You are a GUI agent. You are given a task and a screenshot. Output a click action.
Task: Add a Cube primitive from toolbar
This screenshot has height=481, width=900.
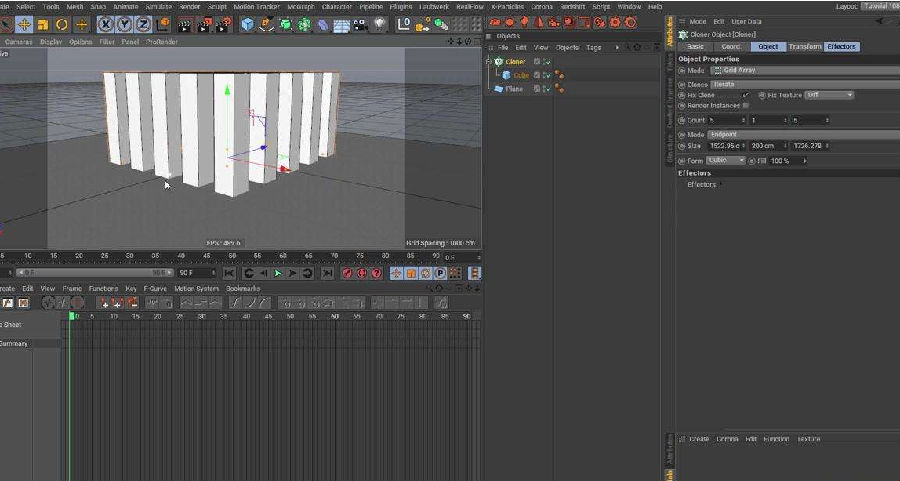(247, 24)
